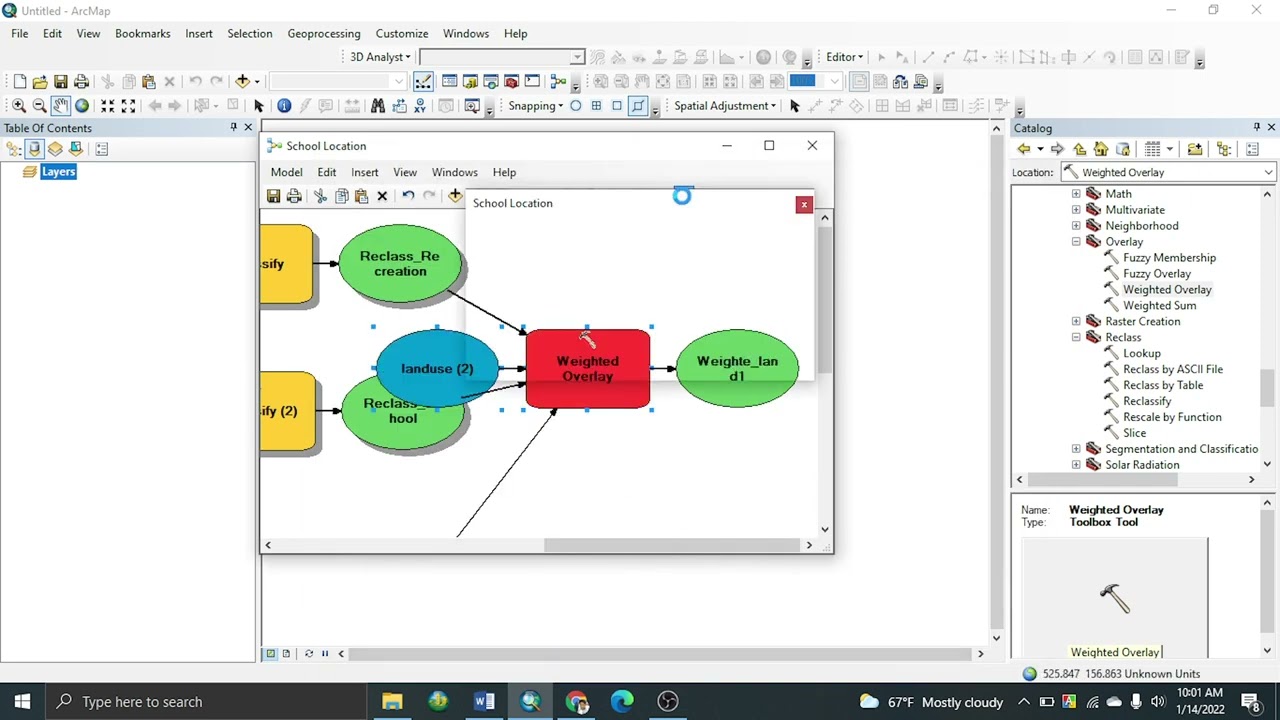This screenshot has height=720, width=1280.
Task: Open the Bookmarks menu in ArcMap
Action: pos(143,33)
